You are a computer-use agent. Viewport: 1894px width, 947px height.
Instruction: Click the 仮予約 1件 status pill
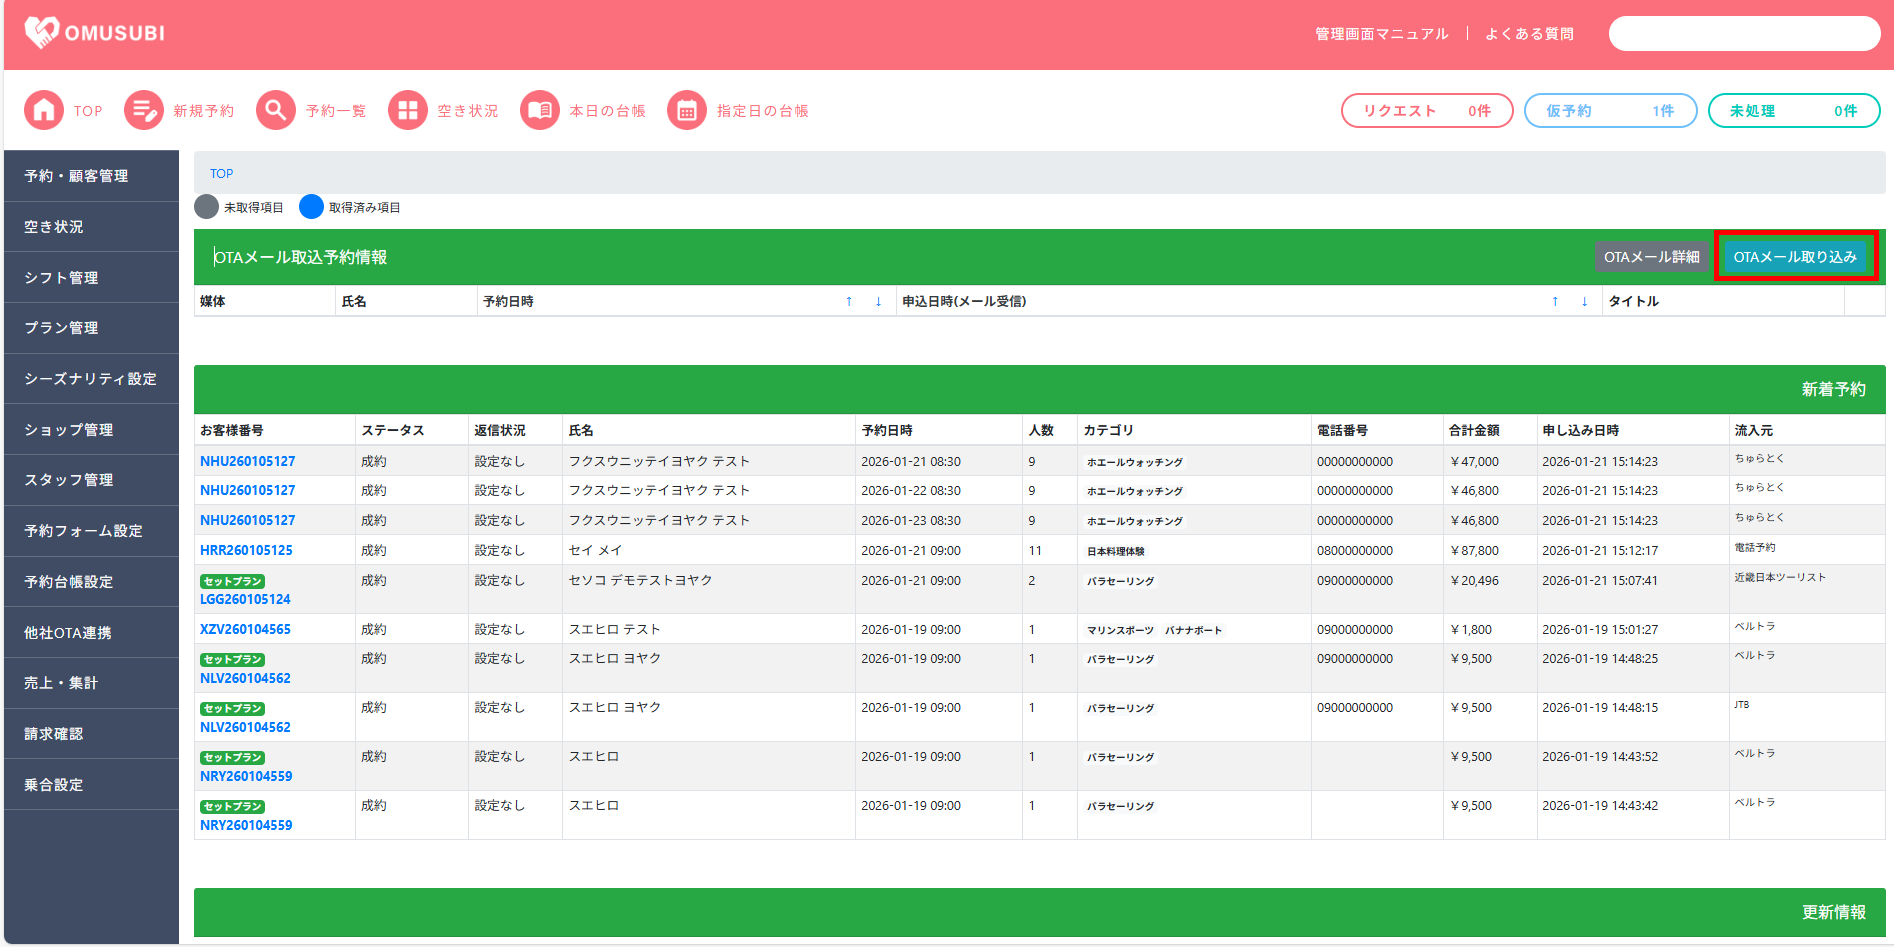tap(1610, 111)
